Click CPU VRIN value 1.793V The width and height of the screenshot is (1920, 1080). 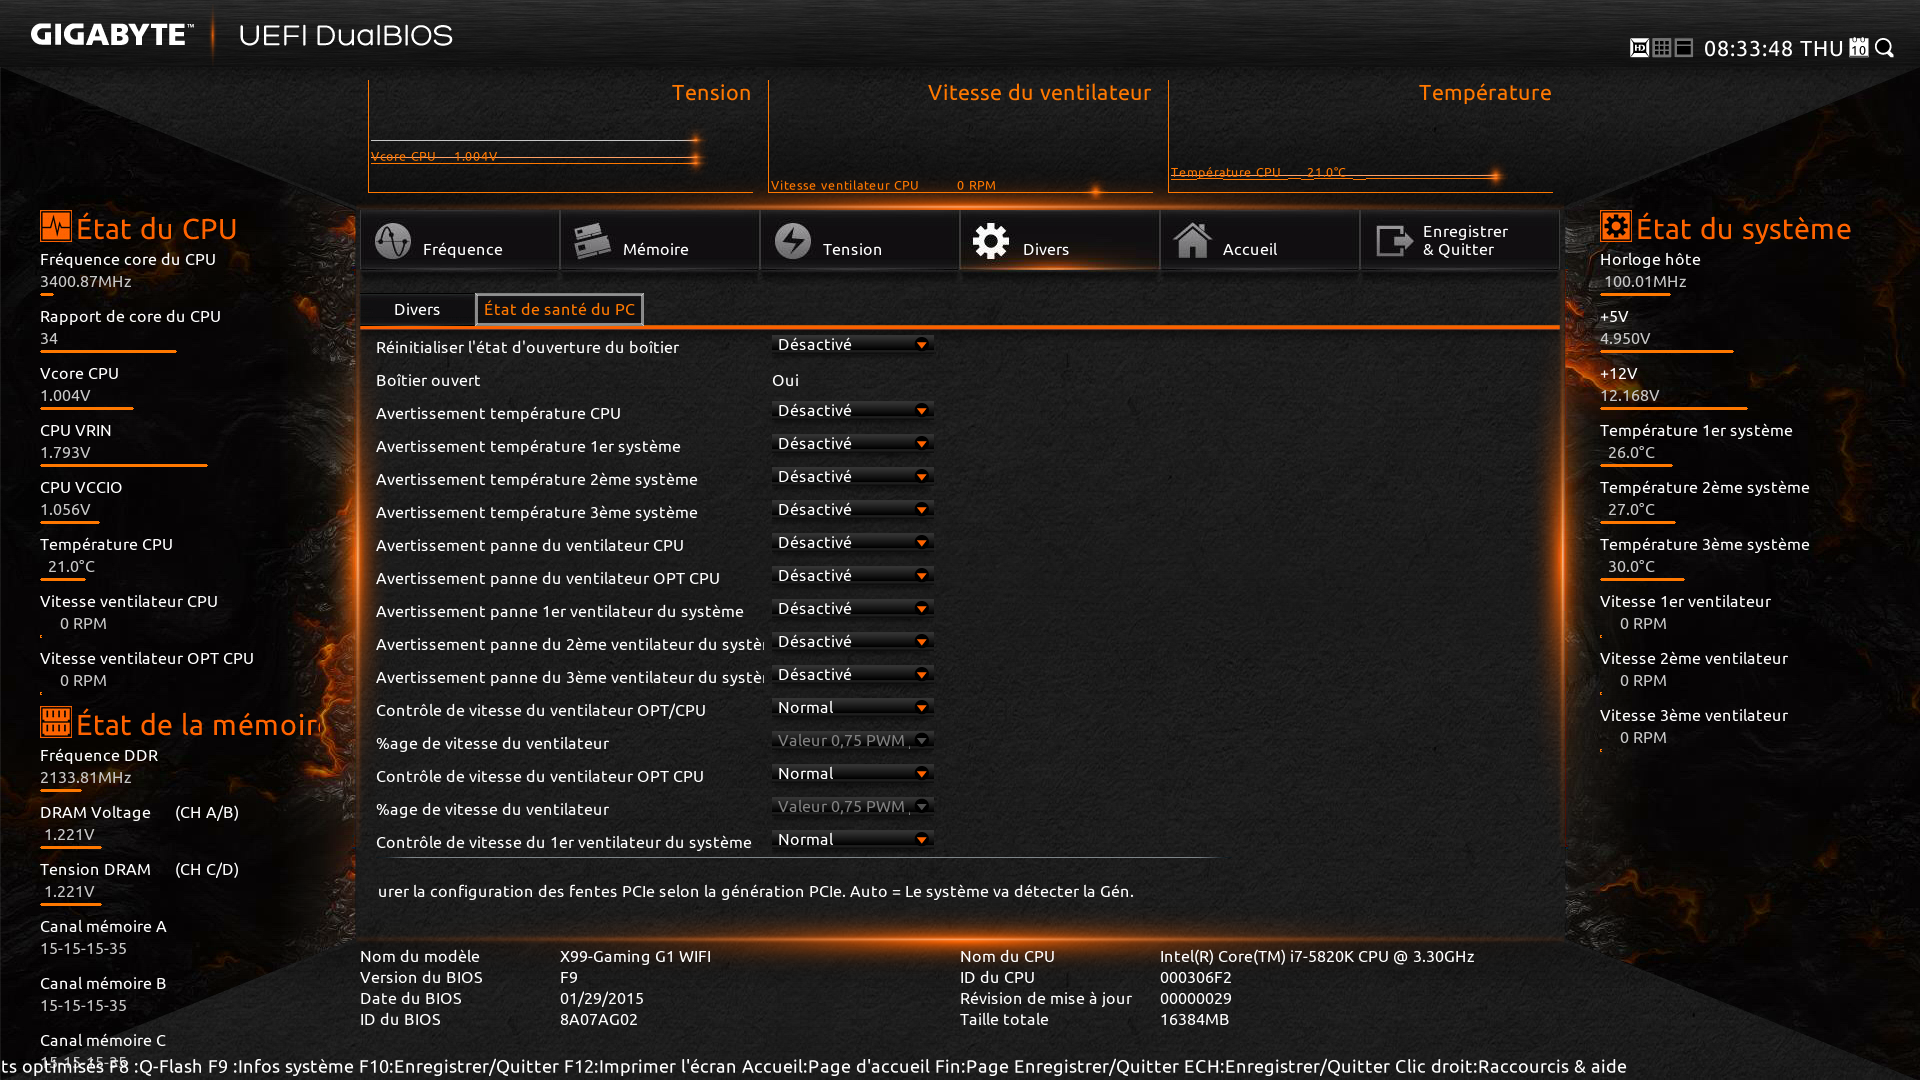[x=65, y=453]
